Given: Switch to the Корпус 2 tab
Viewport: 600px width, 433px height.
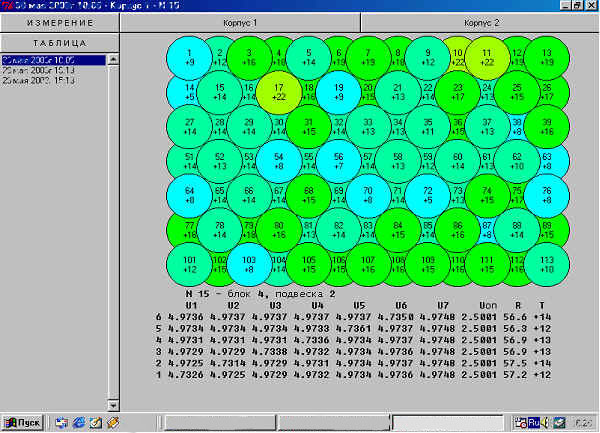Looking at the screenshot, I should pyautogui.click(x=481, y=23).
